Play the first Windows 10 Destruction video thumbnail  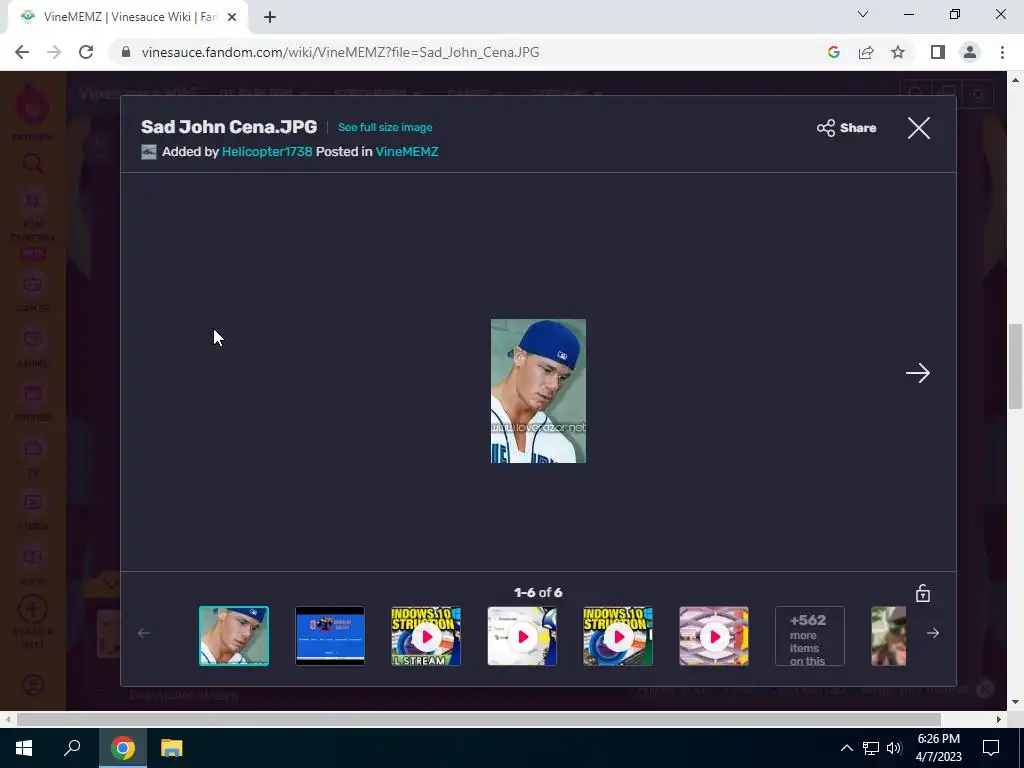tap(426, 636)
